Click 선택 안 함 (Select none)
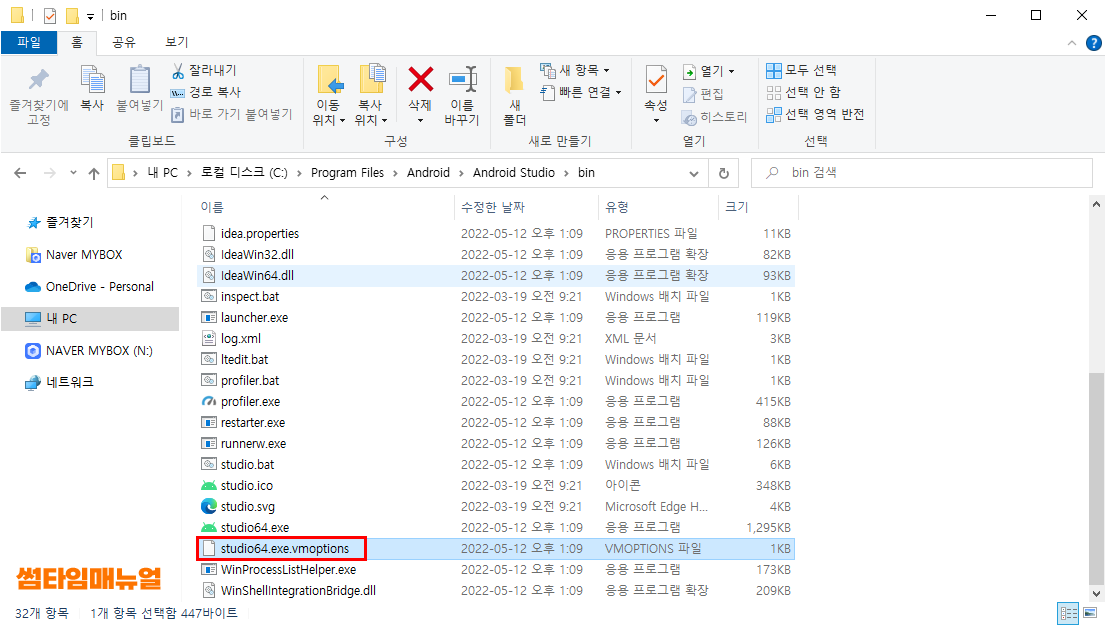The width and height of the screenshot is (1106, 626). click(804, 92)
